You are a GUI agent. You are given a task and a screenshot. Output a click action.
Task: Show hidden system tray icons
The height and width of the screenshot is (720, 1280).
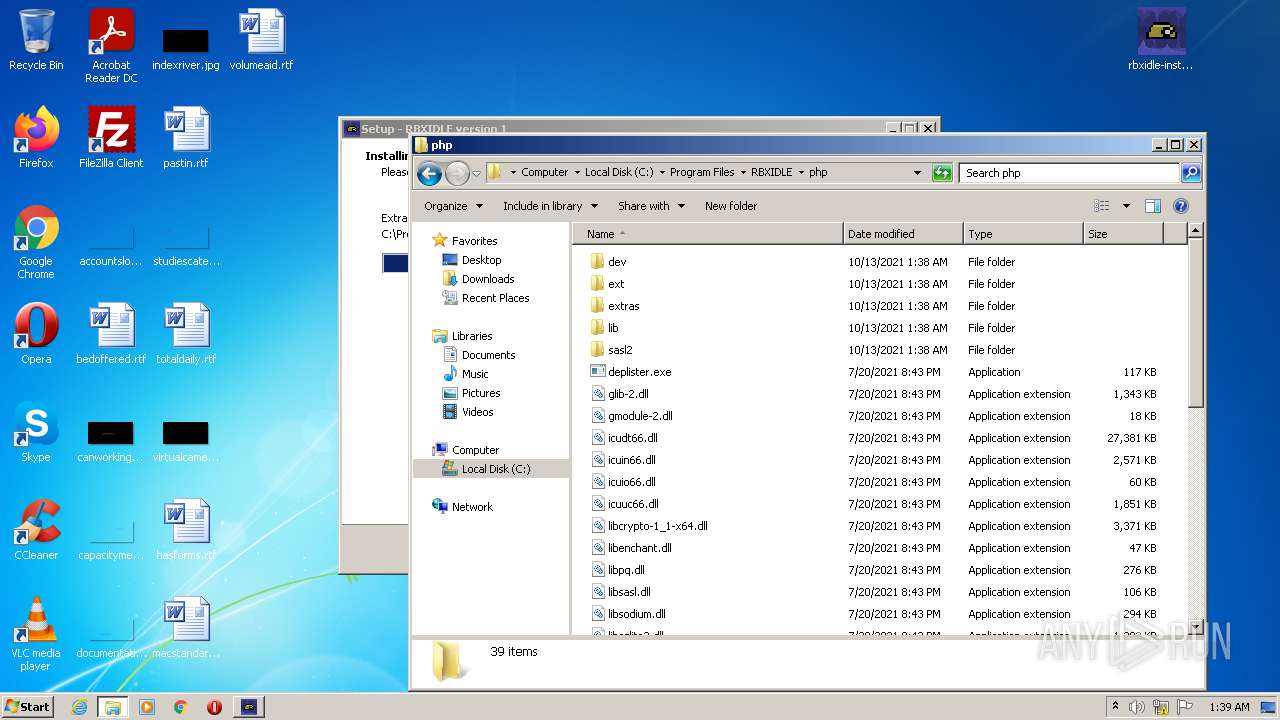(x=1115, y=707)
